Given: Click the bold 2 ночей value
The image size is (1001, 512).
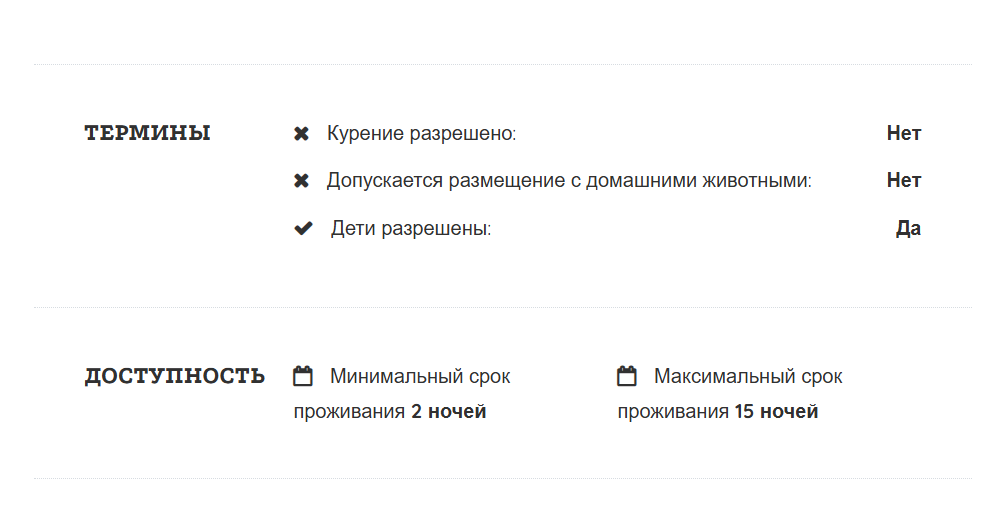Looking at the screenshot, I should click(x=448, y=412).
